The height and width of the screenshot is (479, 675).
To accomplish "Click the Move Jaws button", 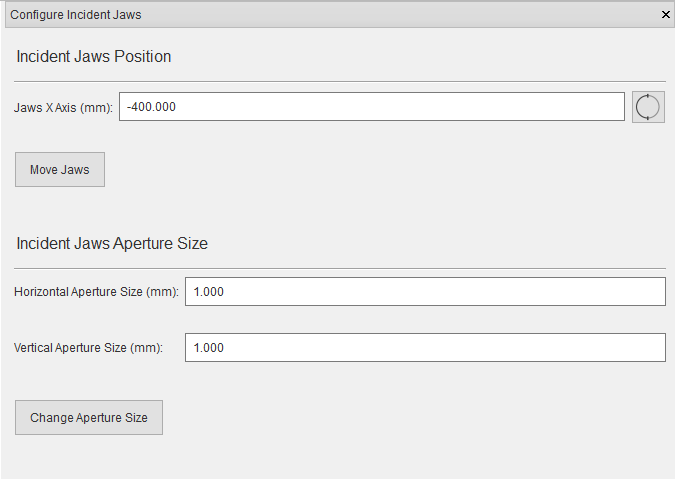I will (60, 170).
